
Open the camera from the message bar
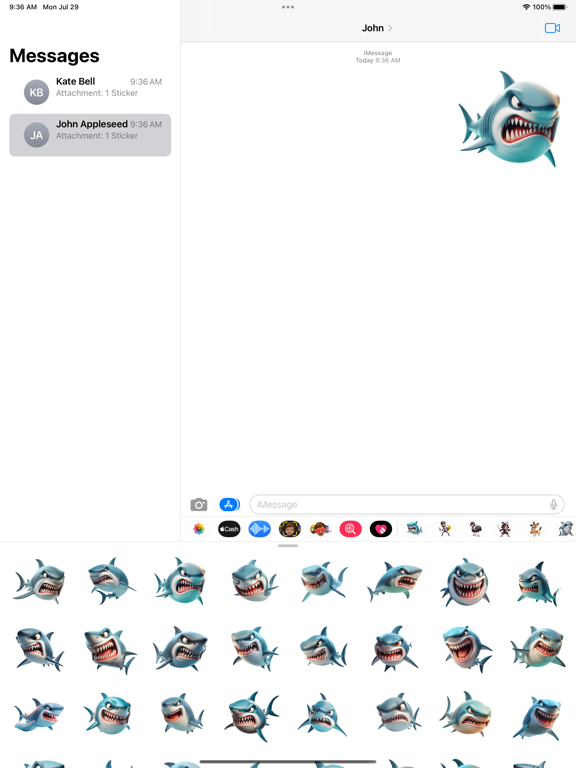point(198,504)
